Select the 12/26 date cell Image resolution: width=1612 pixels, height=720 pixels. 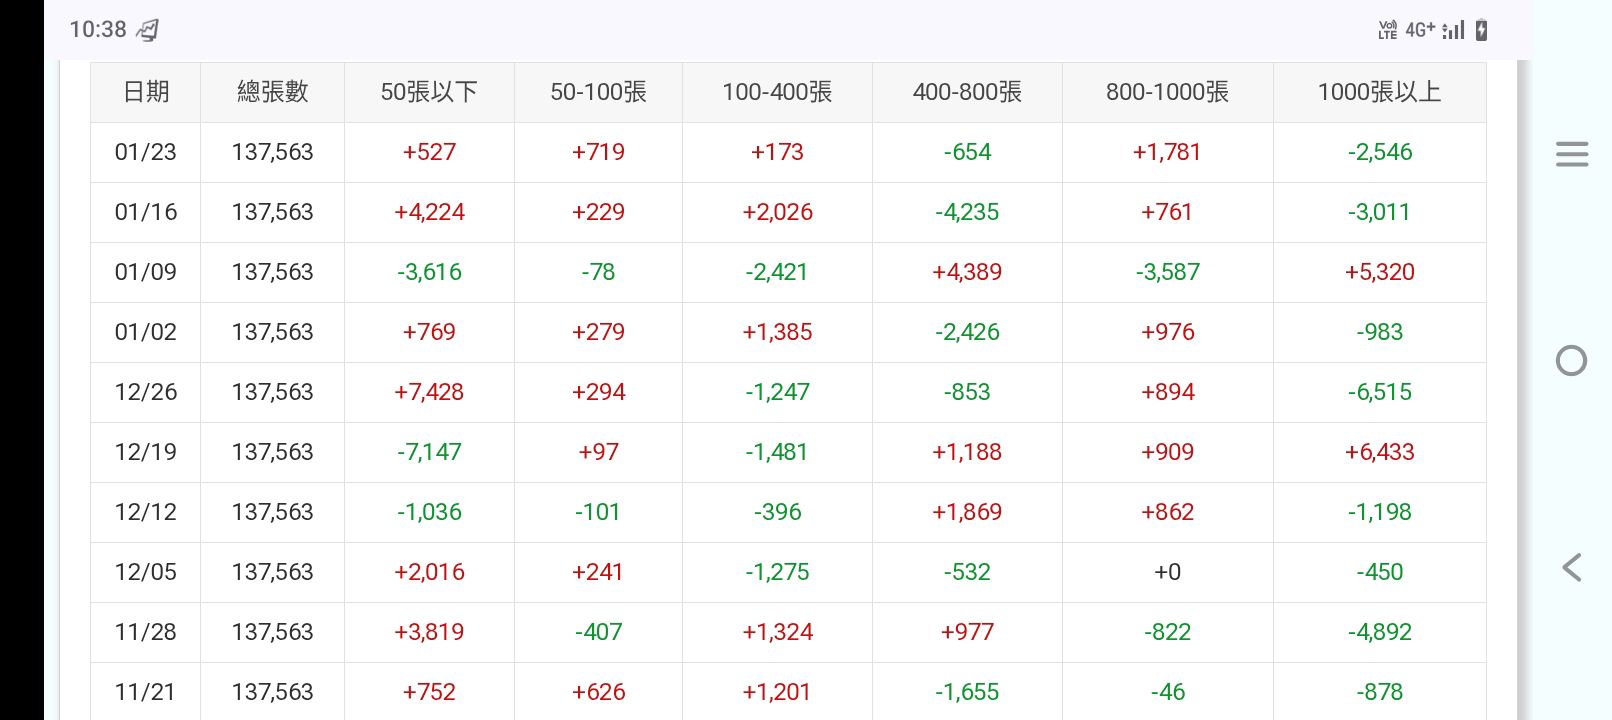coord(146,392)
